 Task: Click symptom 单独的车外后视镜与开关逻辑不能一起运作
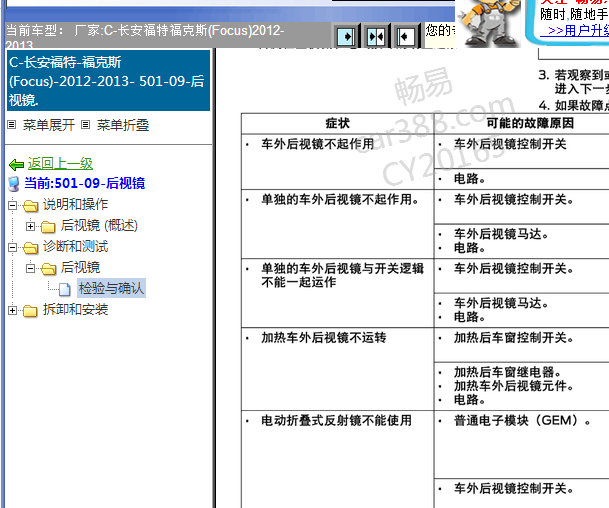coord(343,275)
